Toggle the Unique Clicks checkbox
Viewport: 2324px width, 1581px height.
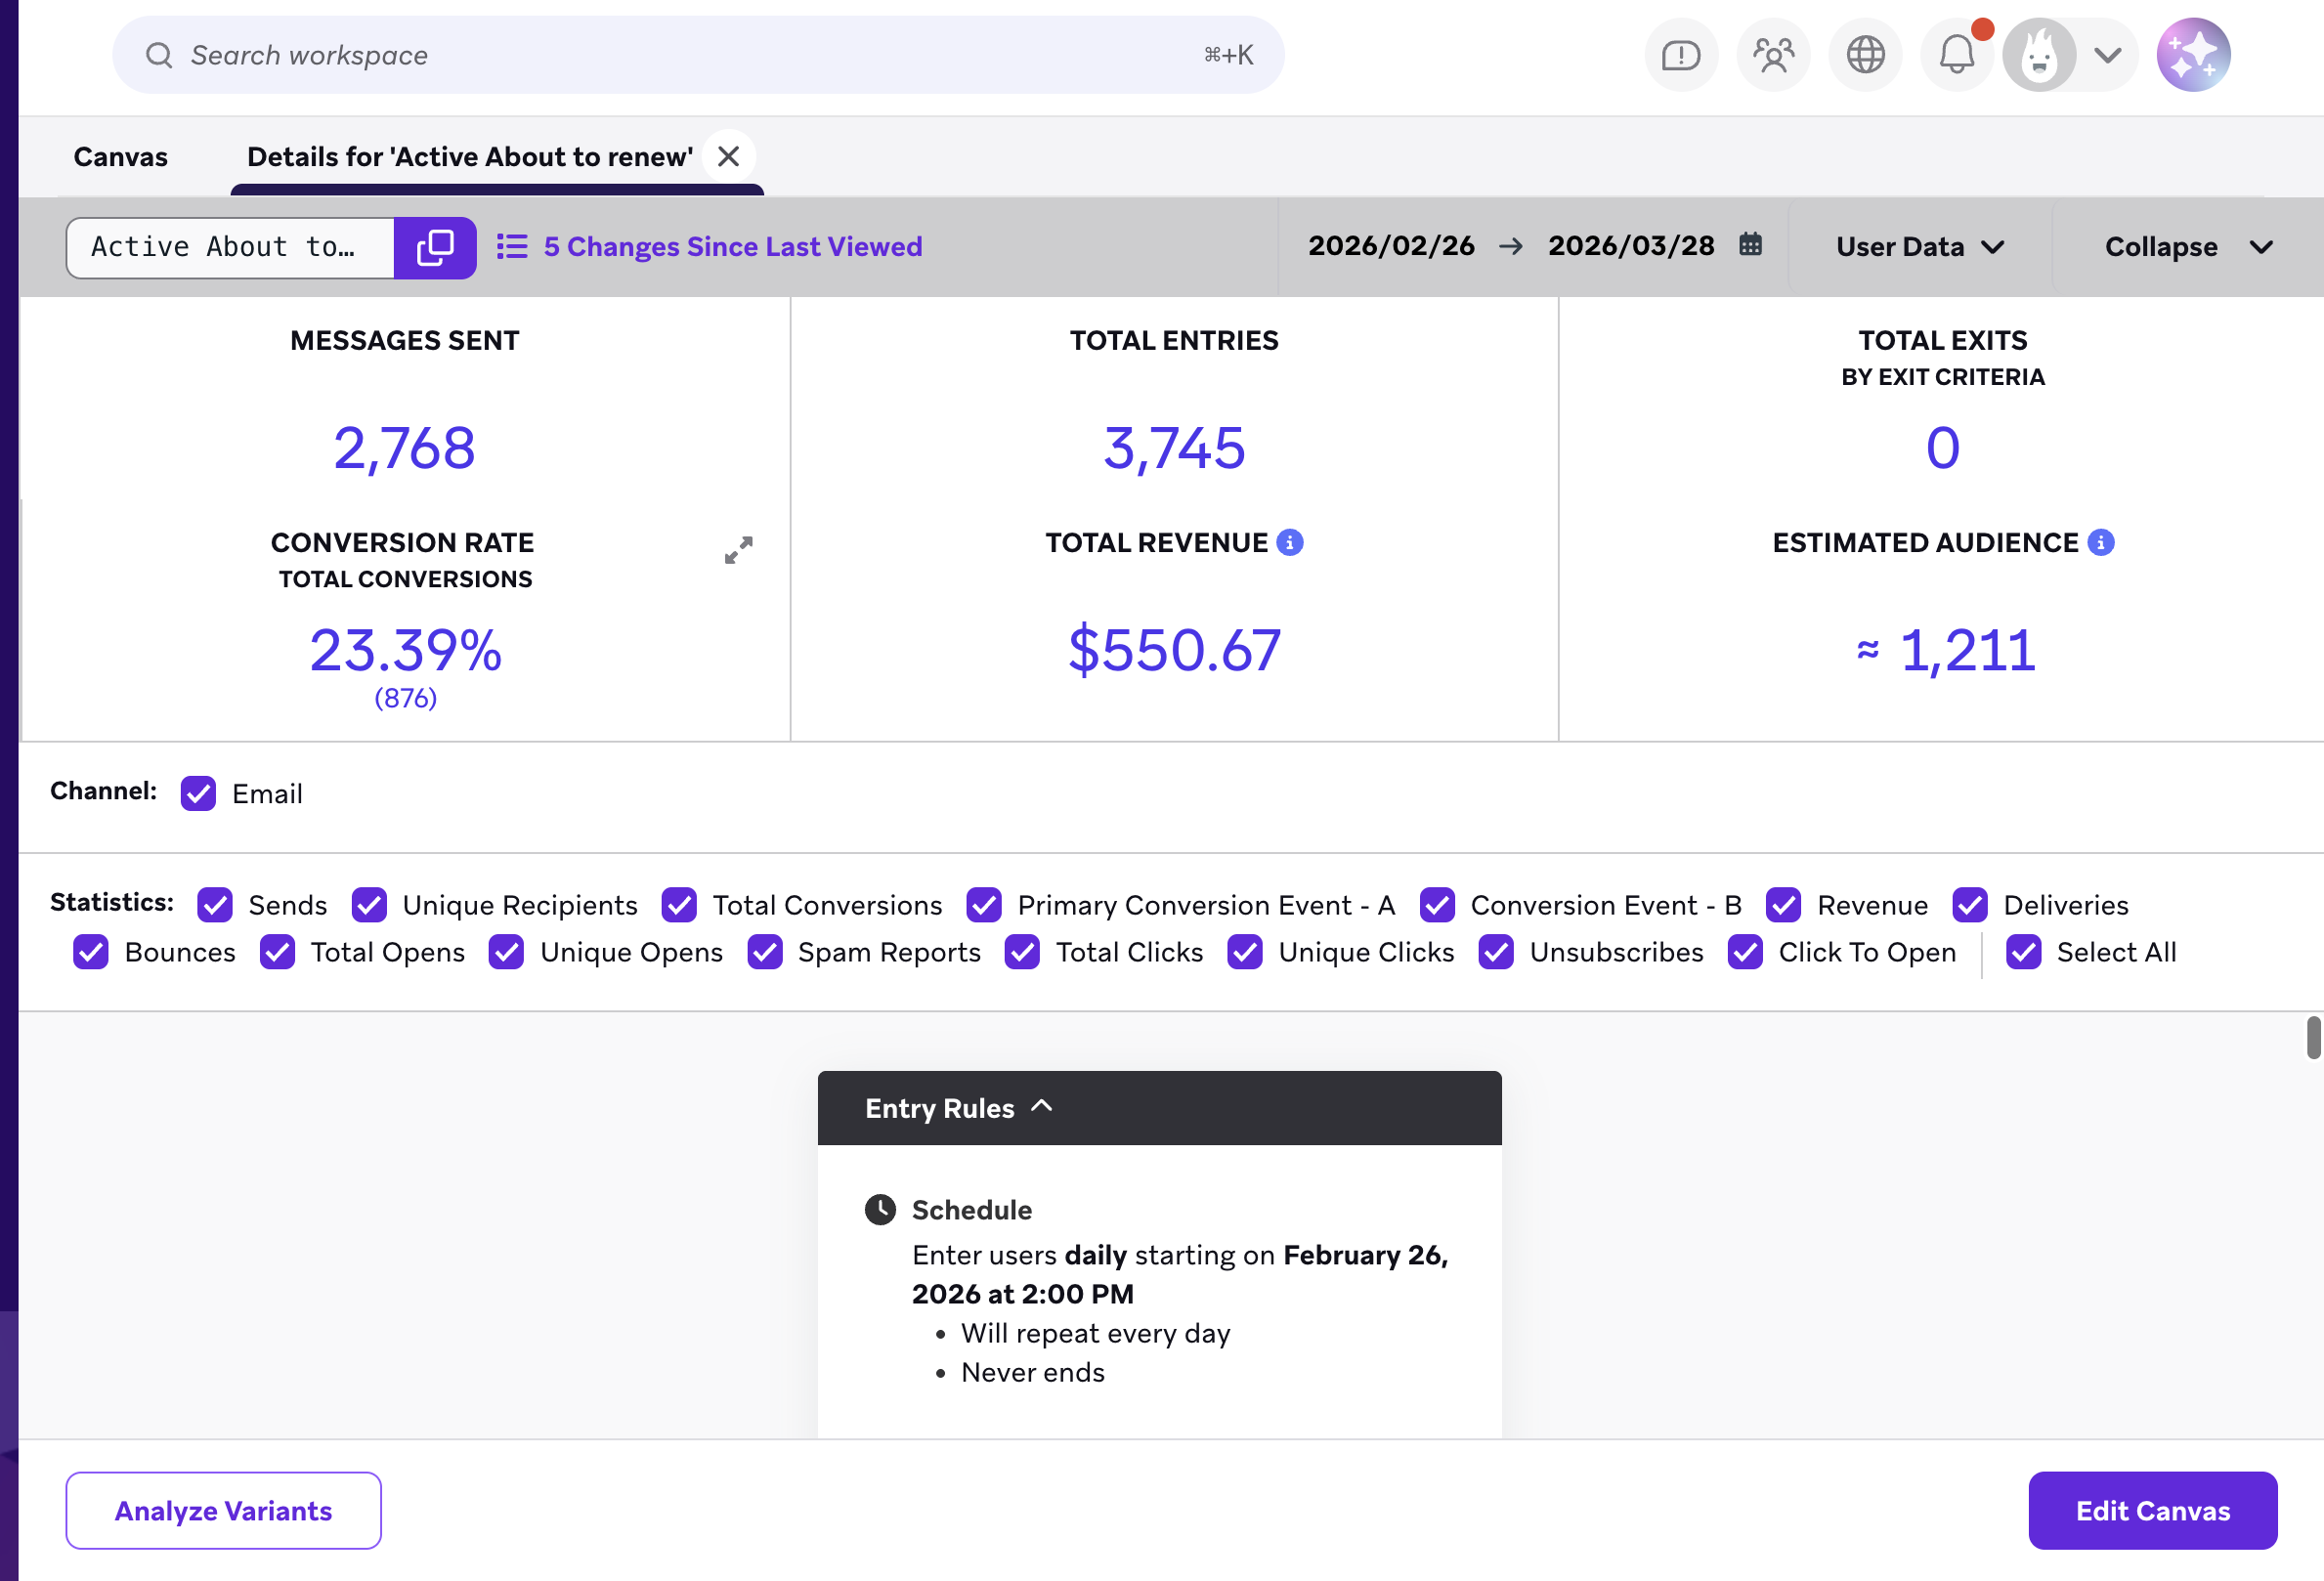click(1245, 952)
